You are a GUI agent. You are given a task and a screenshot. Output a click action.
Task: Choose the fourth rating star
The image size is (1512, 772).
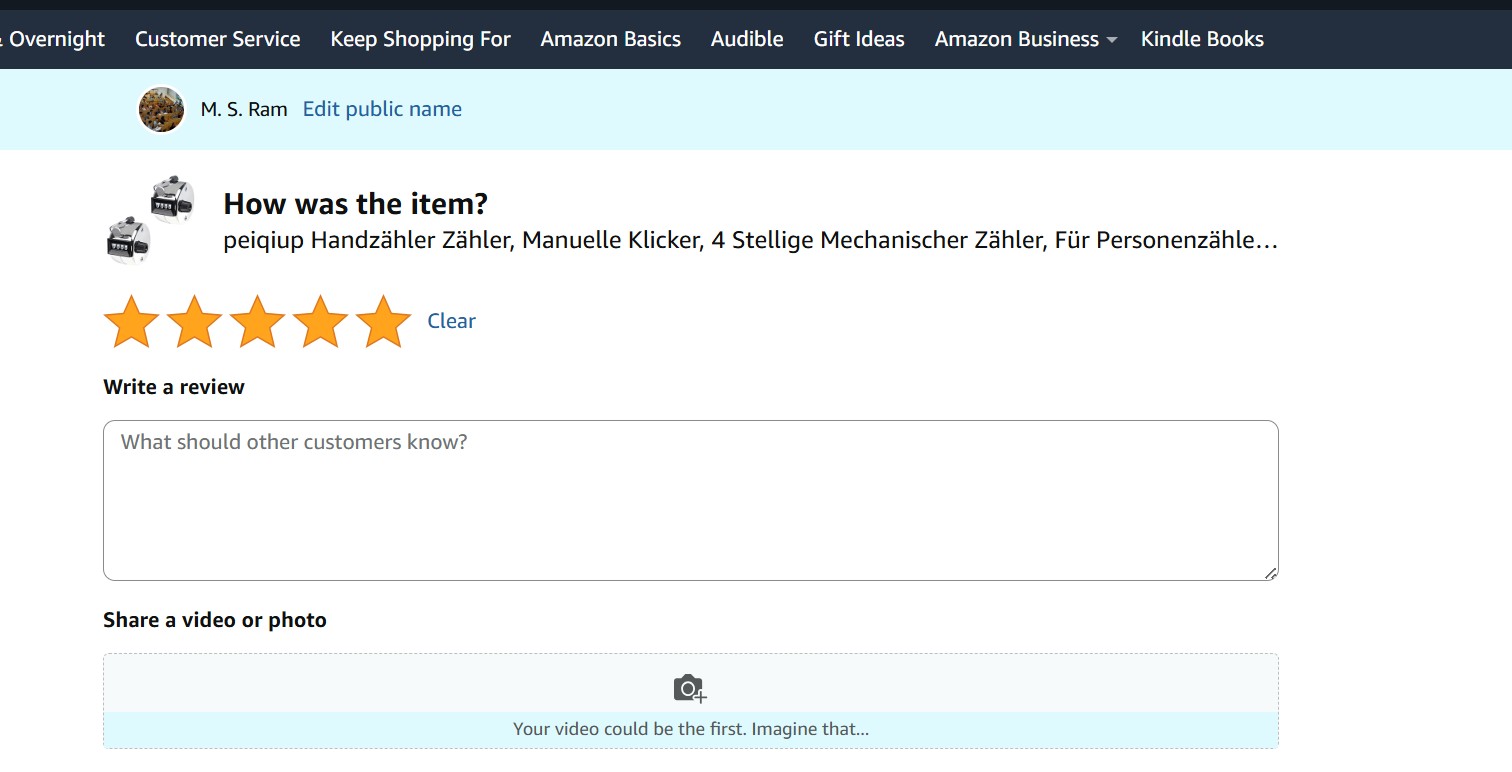tap(320, 322)
